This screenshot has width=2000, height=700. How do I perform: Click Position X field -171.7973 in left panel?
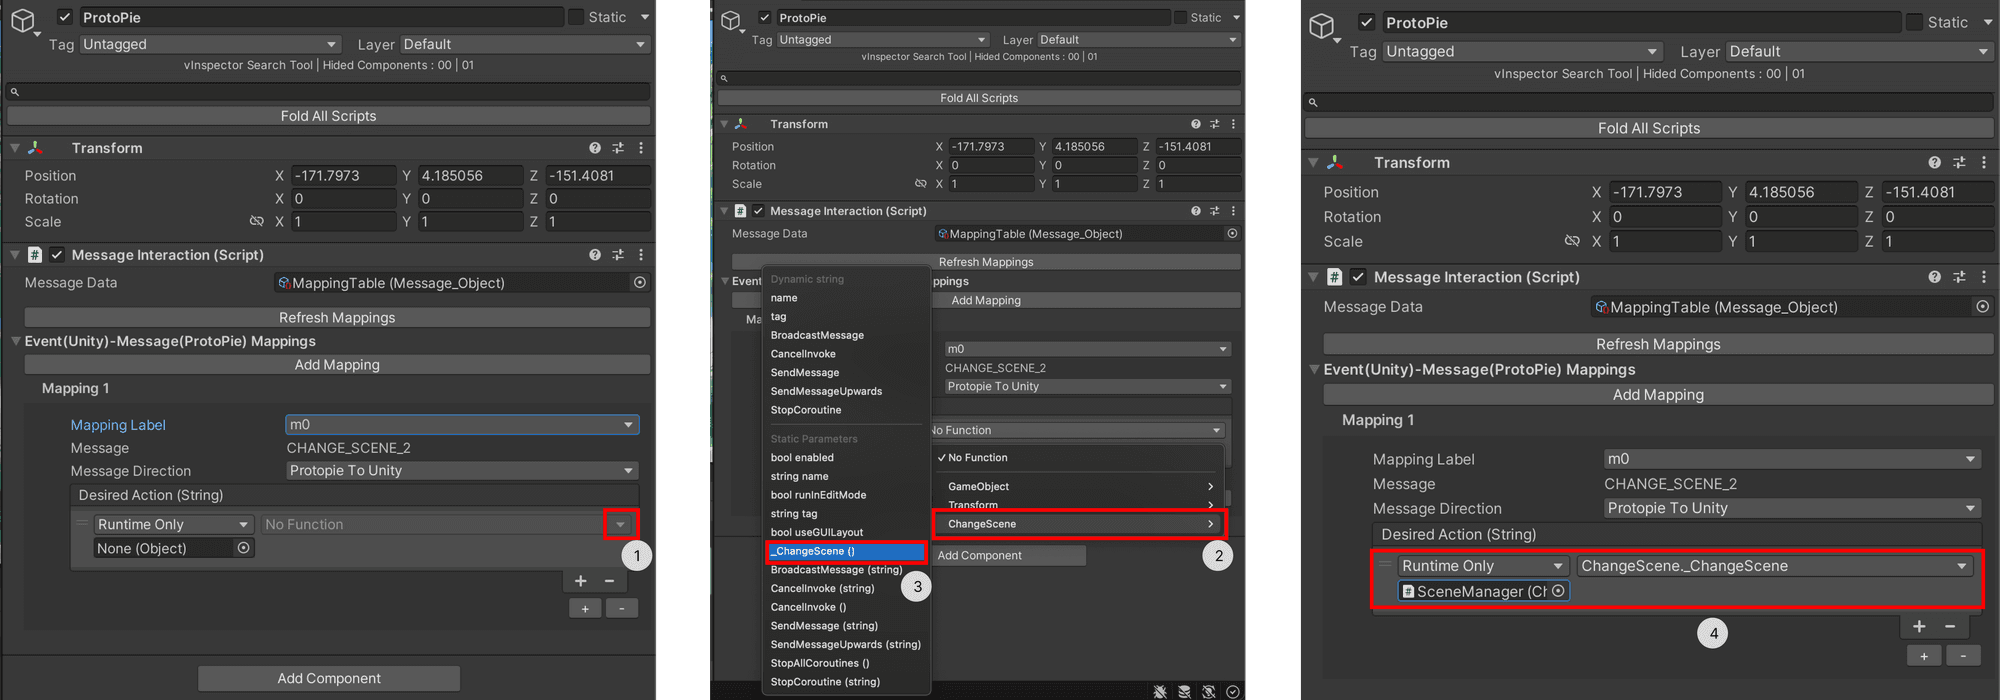pos(343,175)
